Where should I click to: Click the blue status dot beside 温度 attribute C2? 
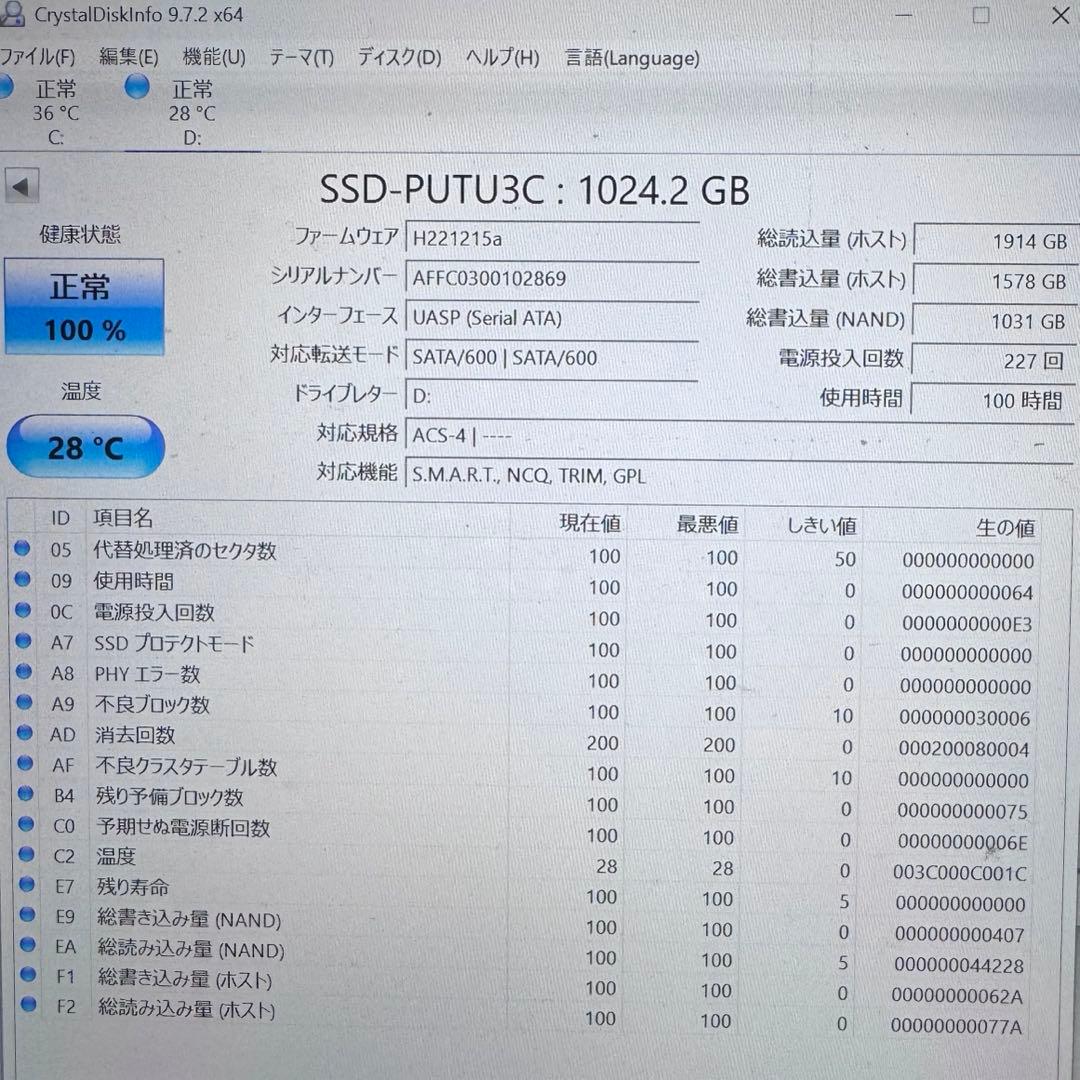point(23,855)
